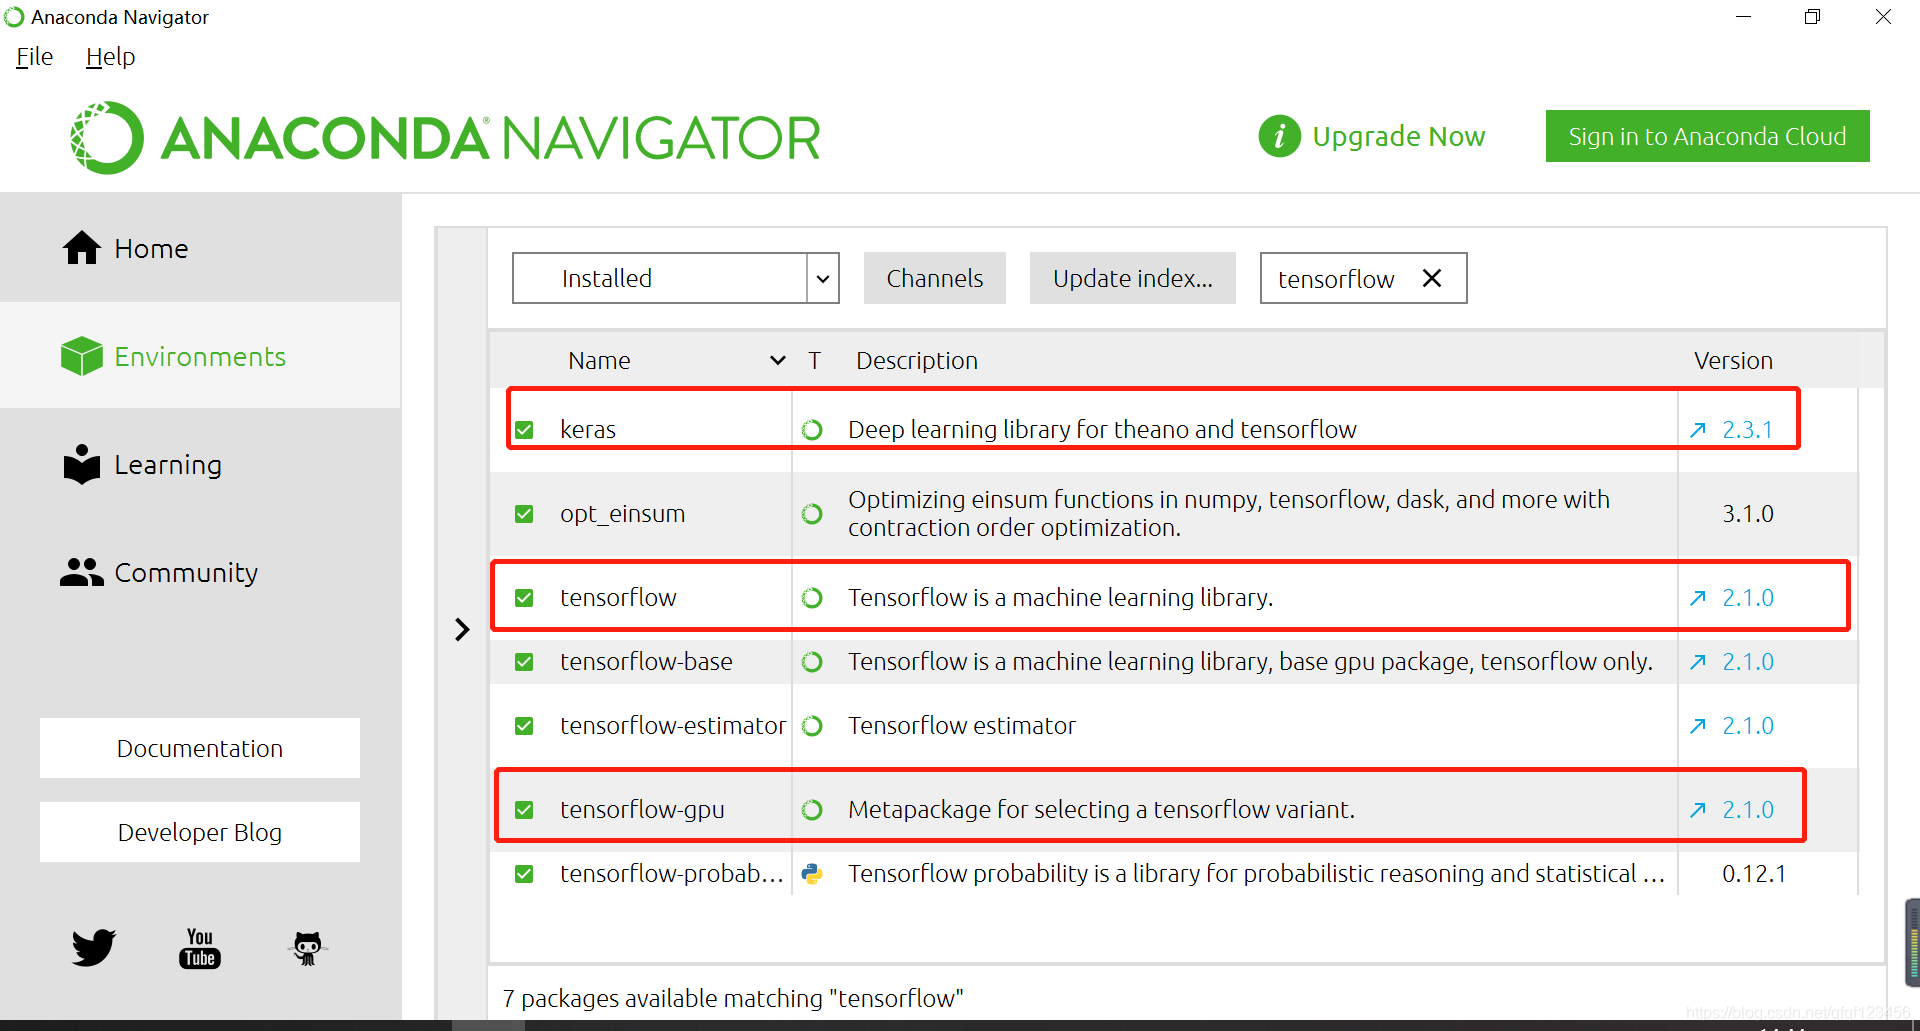Select the keras package name
Viewport: 1920px width, 1031px height.
588,430
